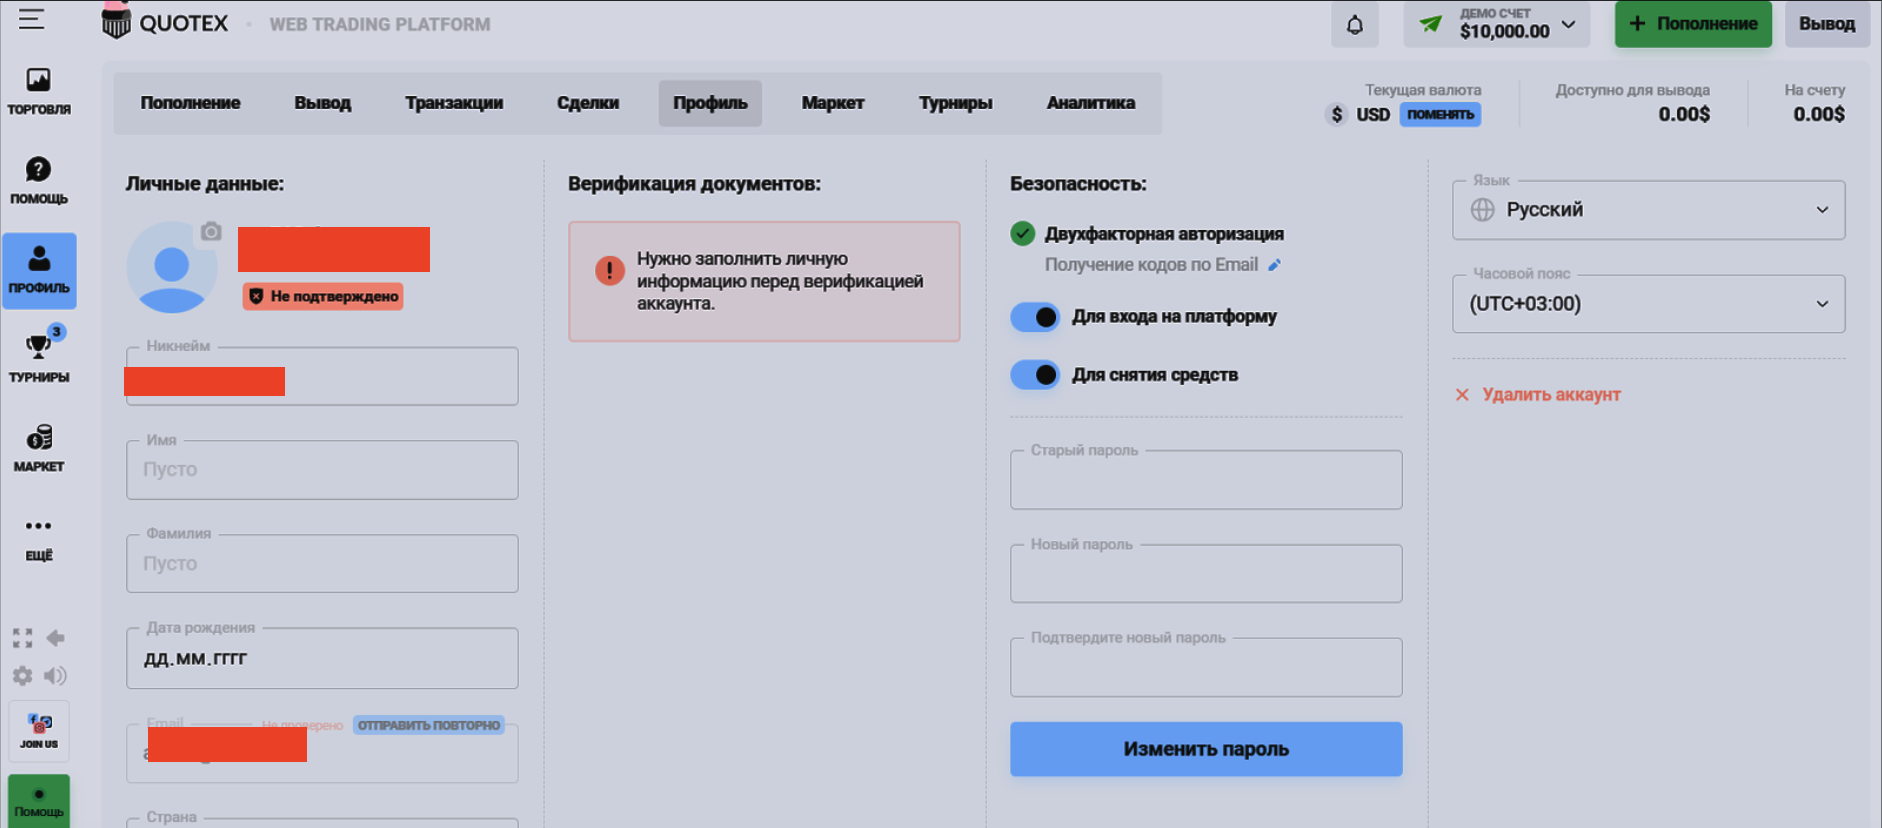The height and width of the screenshot is (828, 1882).
Task: Click Поменять currency button
Action: pyautogui.click(x=1440, y=114)
